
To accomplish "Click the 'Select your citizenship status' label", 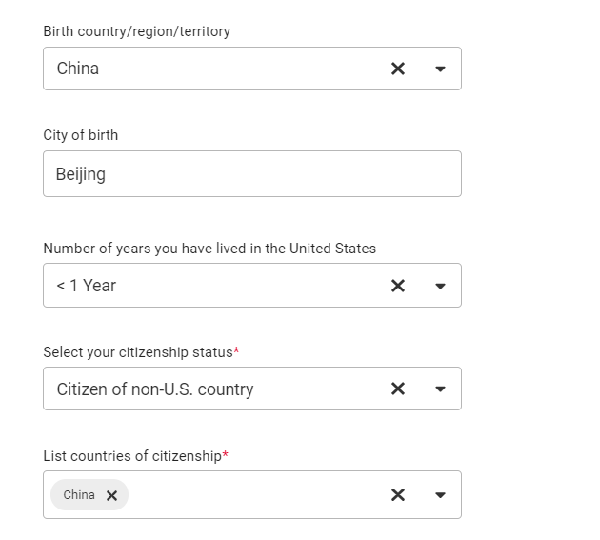I will coord(138,352).
